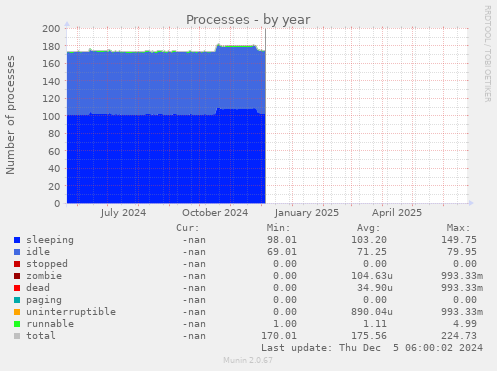497x371 pixels.
Task: Click the y-axis label 100
Action: point(51,116)
